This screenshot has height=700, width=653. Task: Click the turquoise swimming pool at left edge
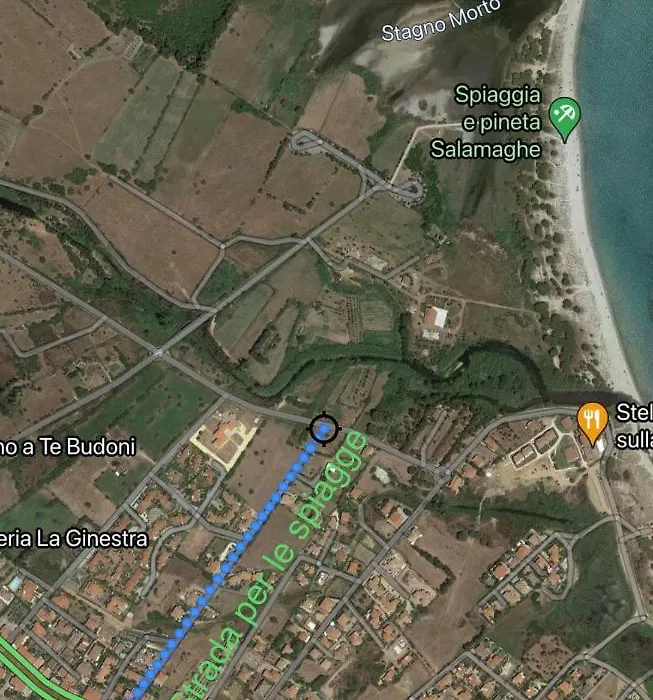pos(15,583)
